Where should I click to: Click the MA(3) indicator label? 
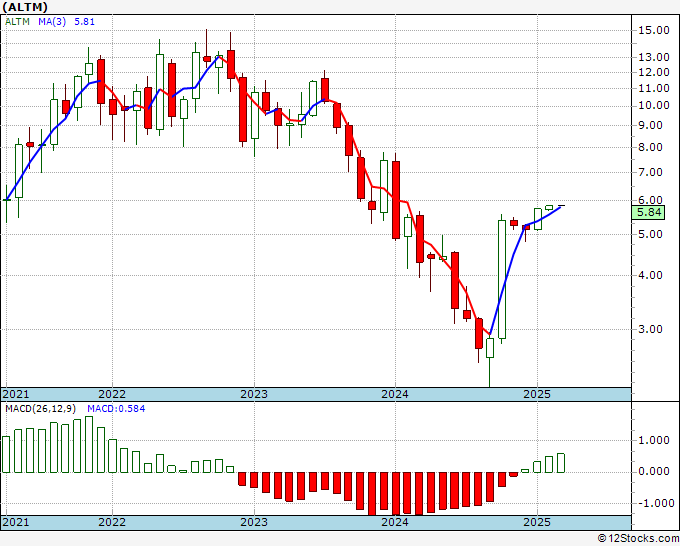[x=52, y=21]
